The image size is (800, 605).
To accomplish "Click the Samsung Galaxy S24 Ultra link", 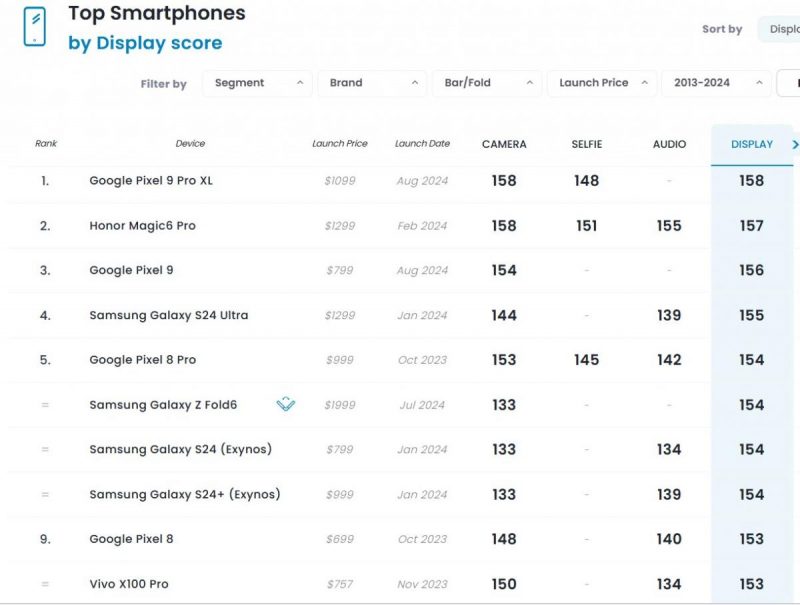I will coord(168,315).
